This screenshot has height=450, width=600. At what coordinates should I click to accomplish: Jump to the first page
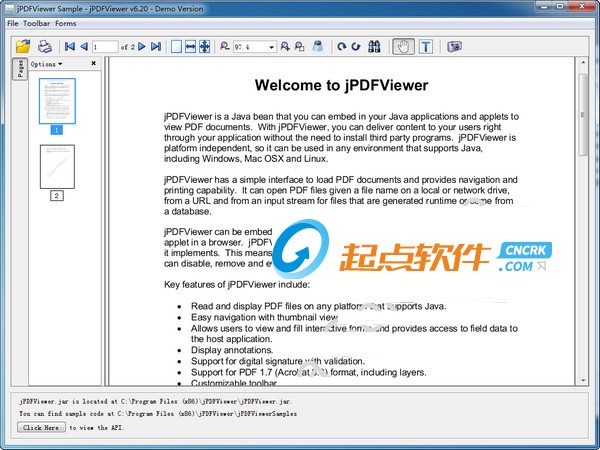tap(70, 47)
